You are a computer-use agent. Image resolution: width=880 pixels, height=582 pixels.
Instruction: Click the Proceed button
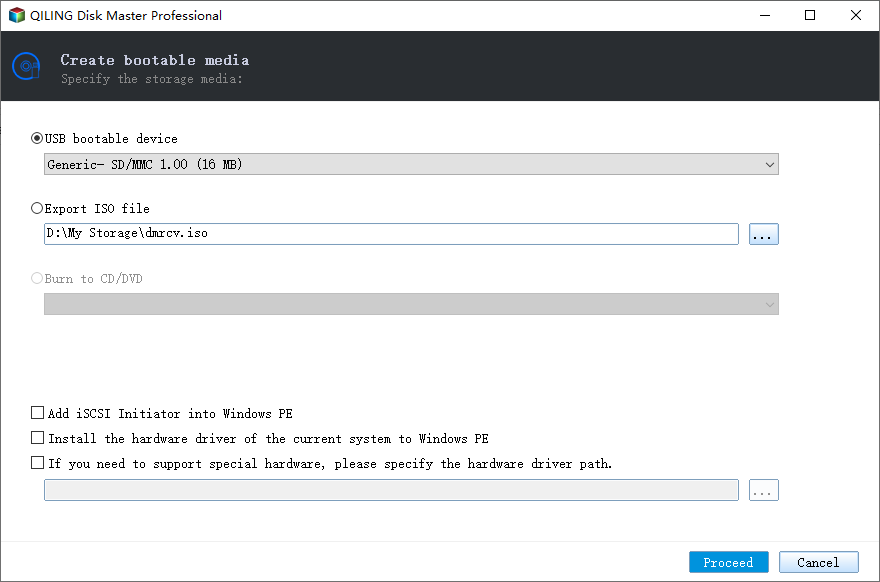tap(728, 562)
